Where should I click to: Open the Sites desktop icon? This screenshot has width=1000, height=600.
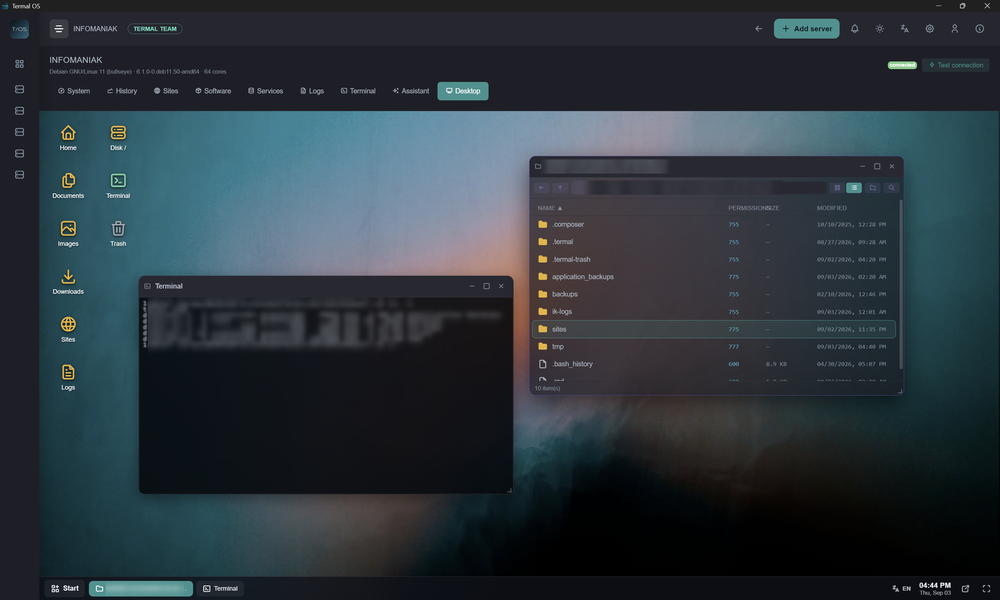(x=68, y=329)
